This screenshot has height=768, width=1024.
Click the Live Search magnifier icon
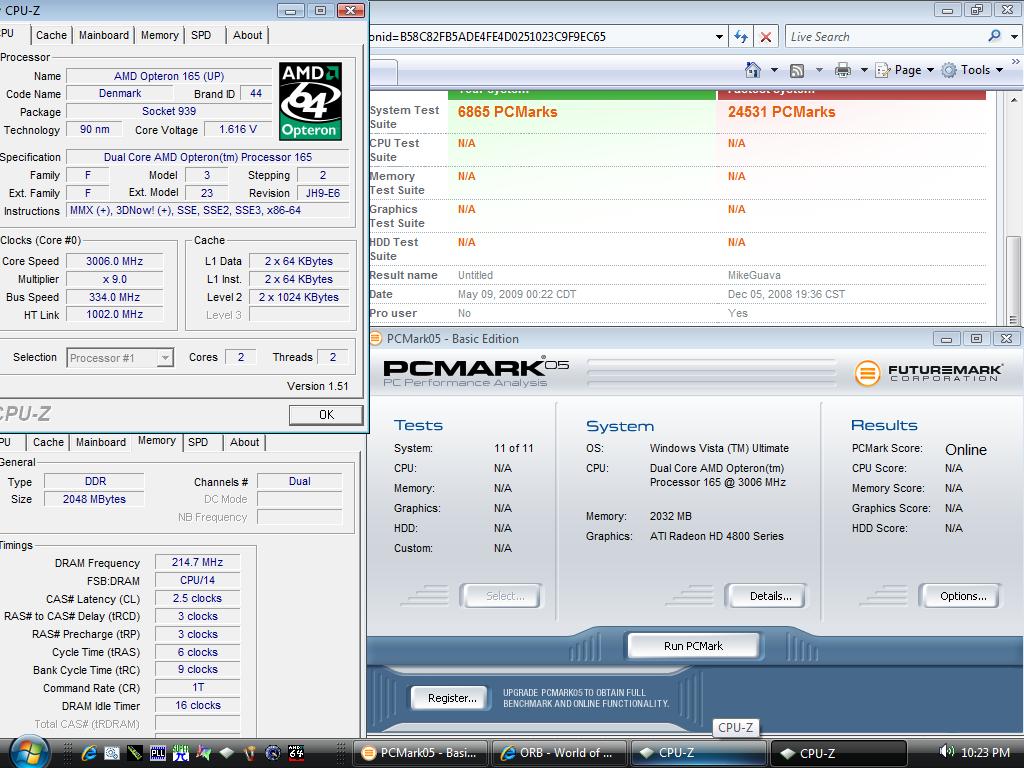click(994, 36)
